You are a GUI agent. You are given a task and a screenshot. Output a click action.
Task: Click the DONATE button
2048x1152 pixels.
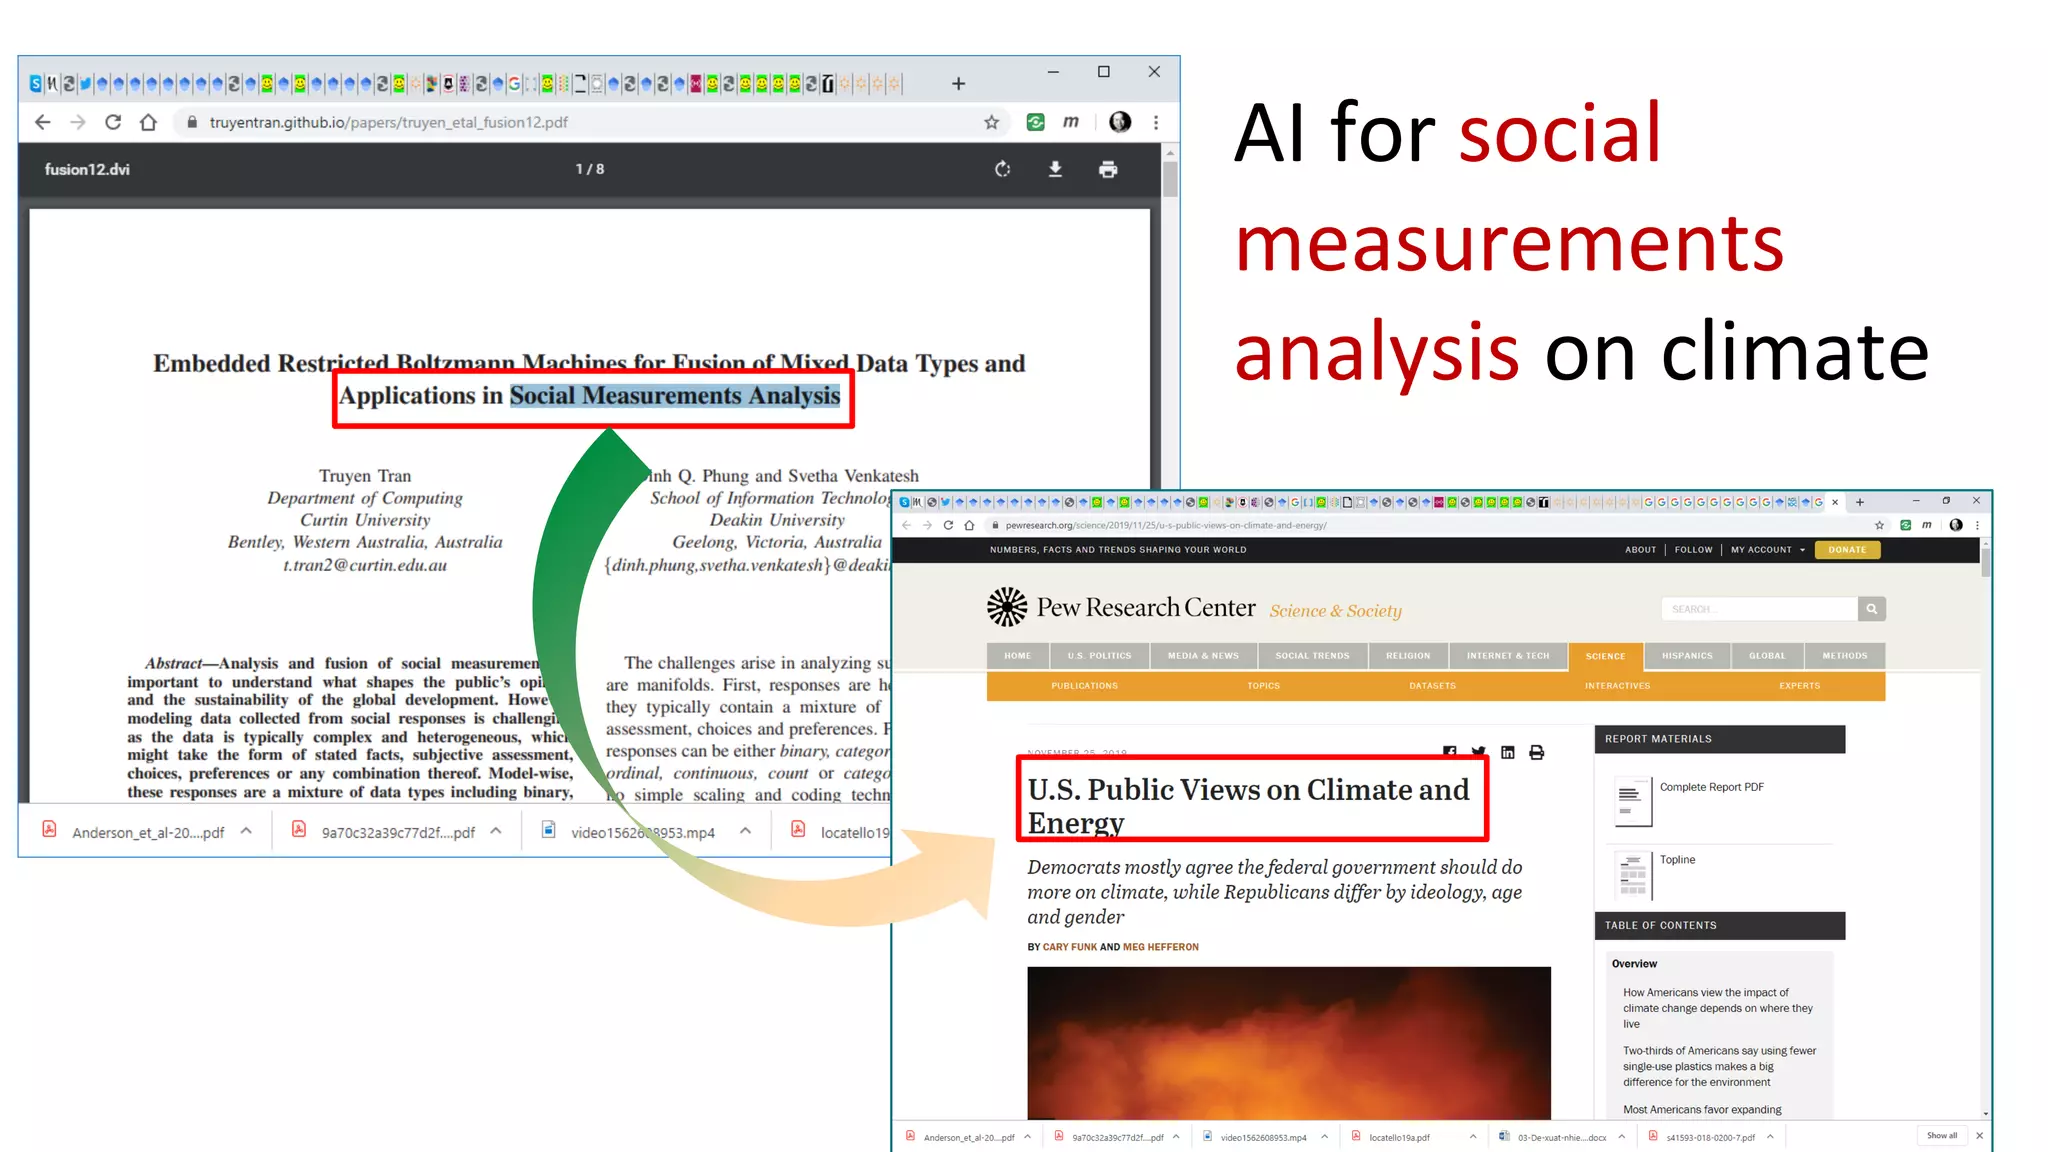[1847, 550]
